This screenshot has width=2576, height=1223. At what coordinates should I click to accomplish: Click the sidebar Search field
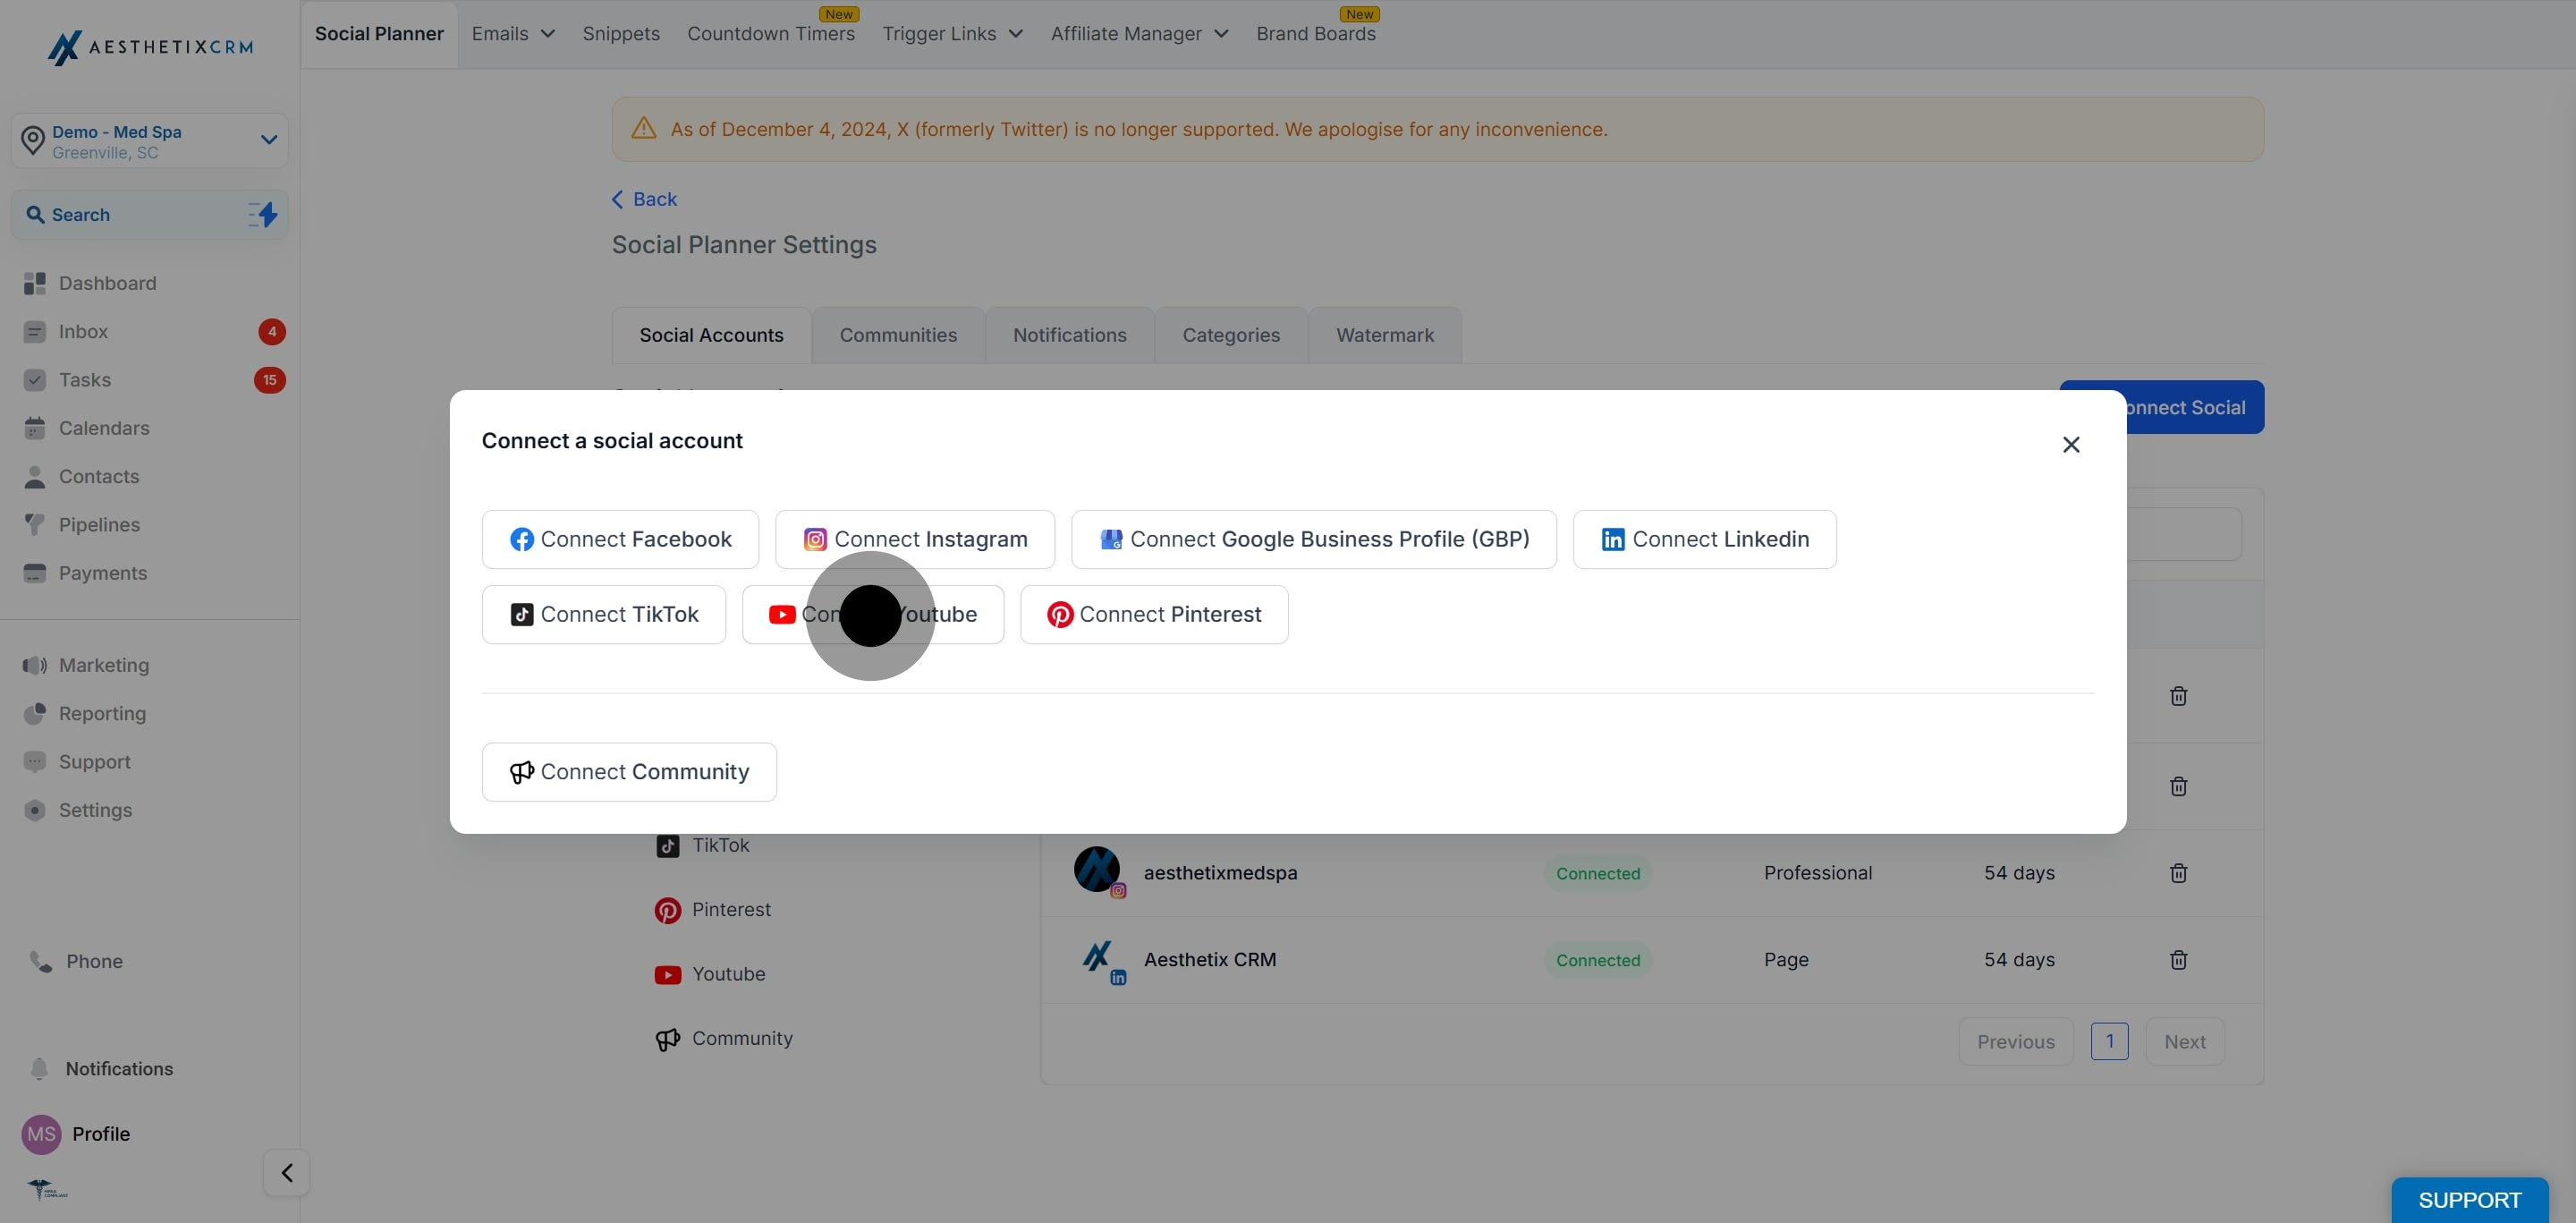coord(150,215)
